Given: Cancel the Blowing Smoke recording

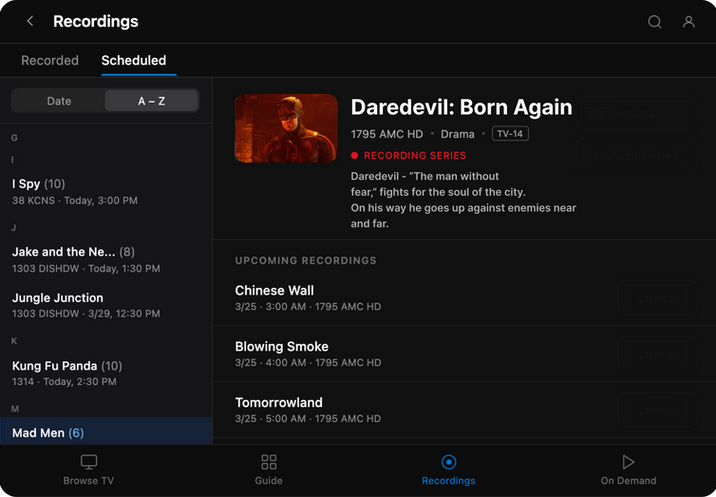Looking at the screenshot, I should pyautogui.click(x=658, y=354).
